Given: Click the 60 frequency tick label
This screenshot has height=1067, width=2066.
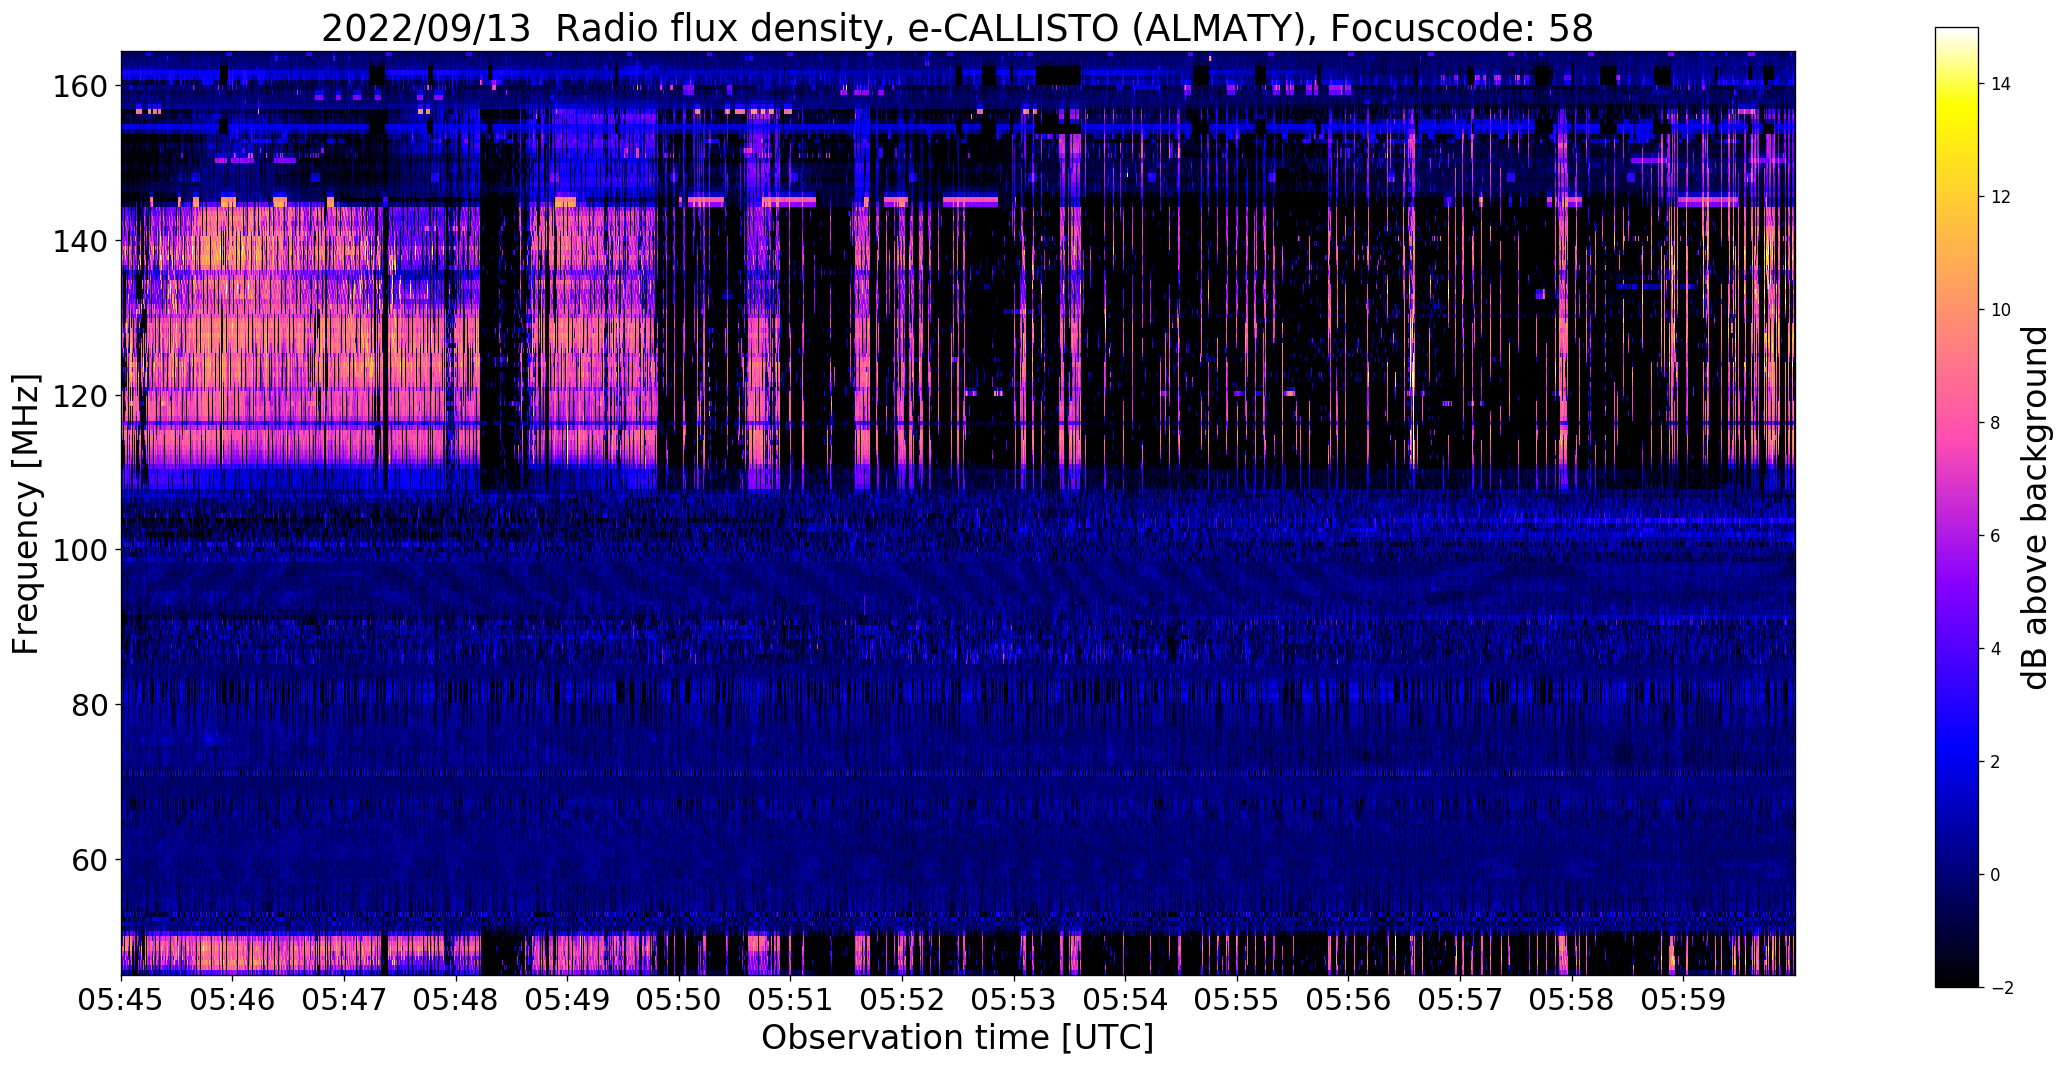Looking at the screenshot, I should [x=89, y=861].
